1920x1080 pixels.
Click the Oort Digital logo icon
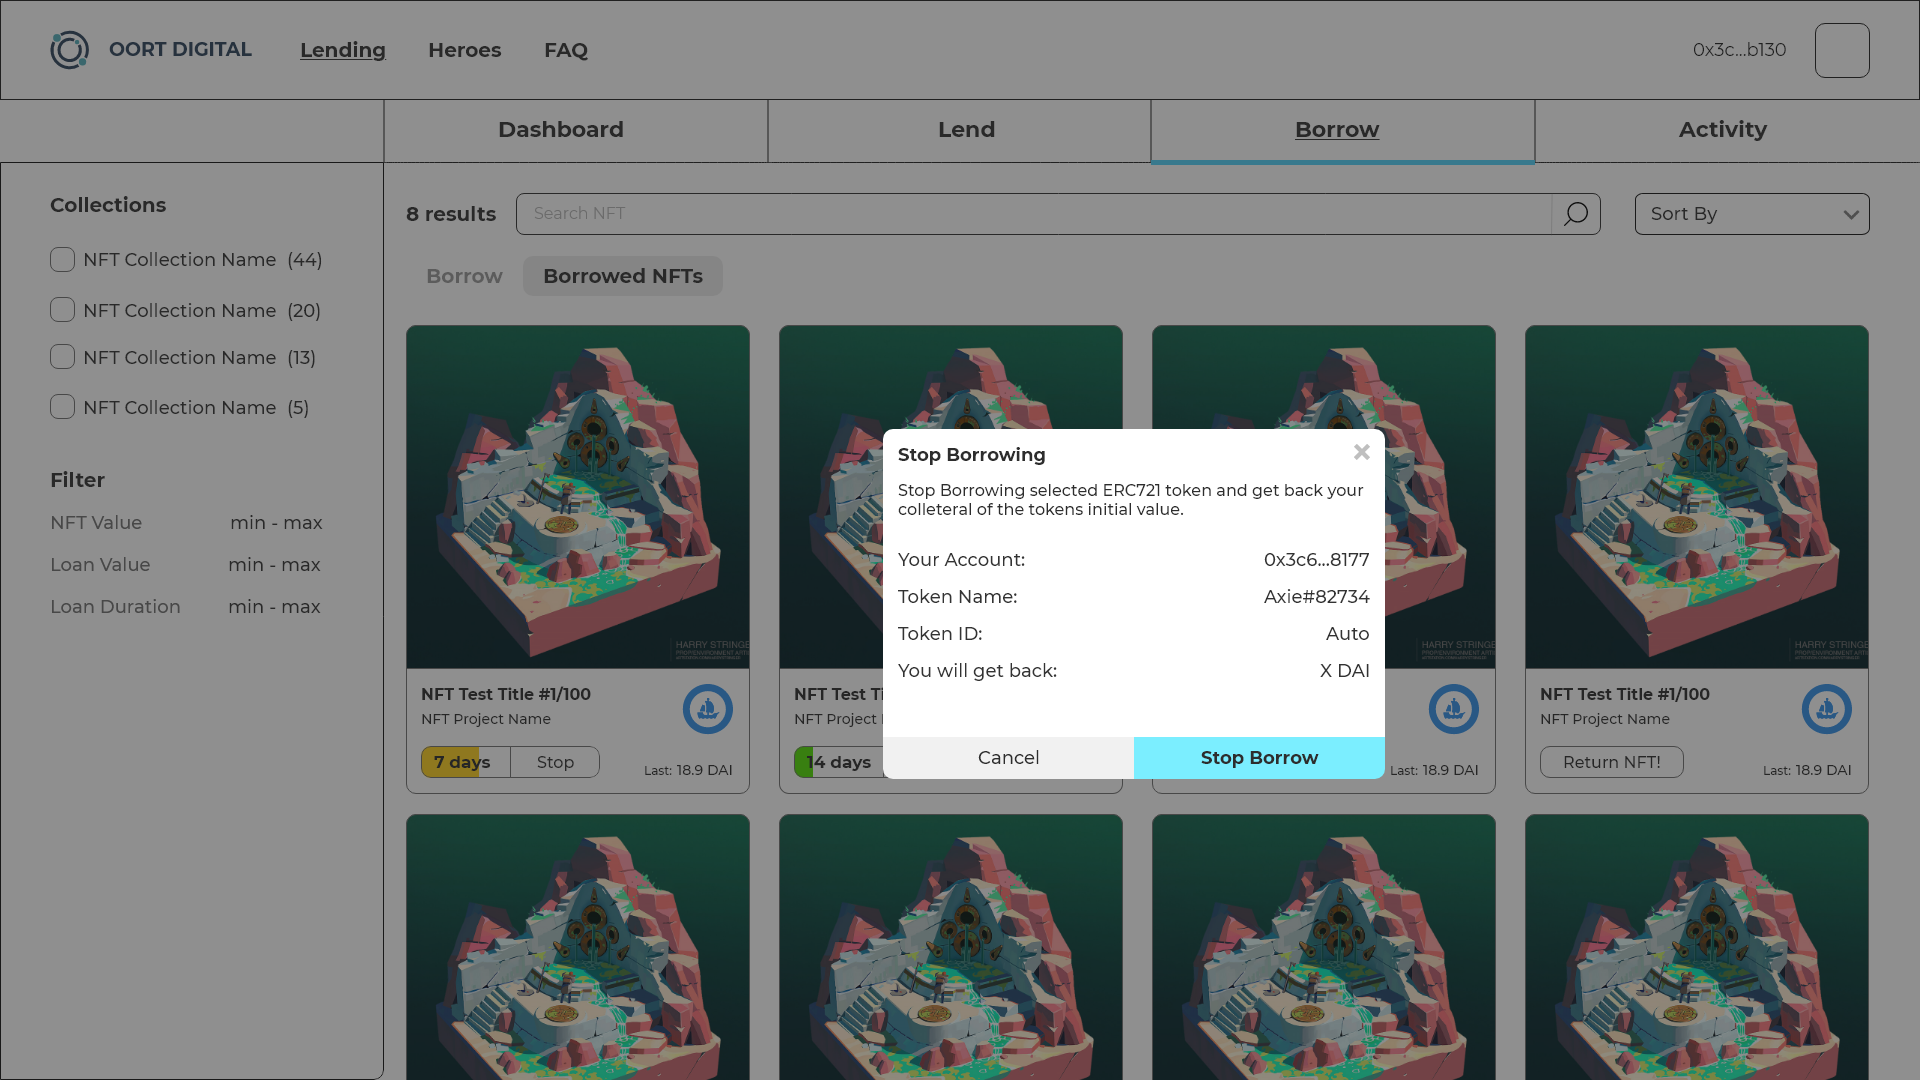[x=70, y=50]
